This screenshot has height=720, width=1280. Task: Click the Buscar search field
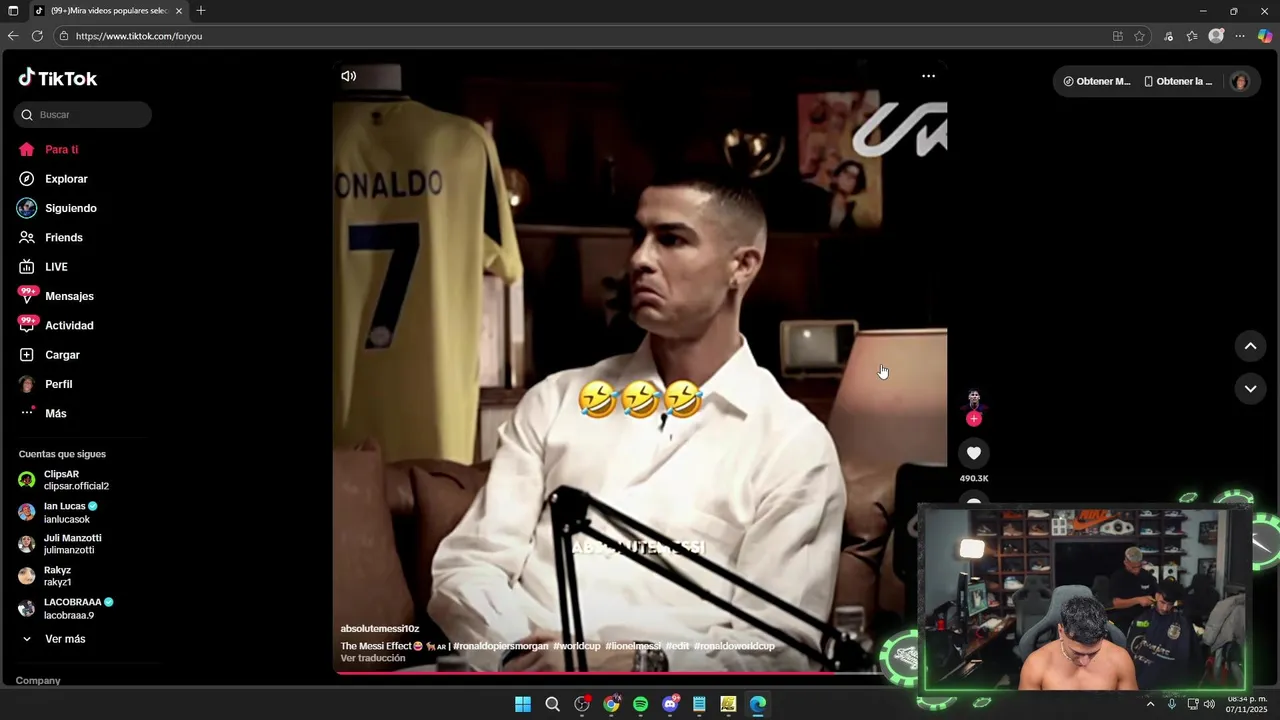[83, 115]
